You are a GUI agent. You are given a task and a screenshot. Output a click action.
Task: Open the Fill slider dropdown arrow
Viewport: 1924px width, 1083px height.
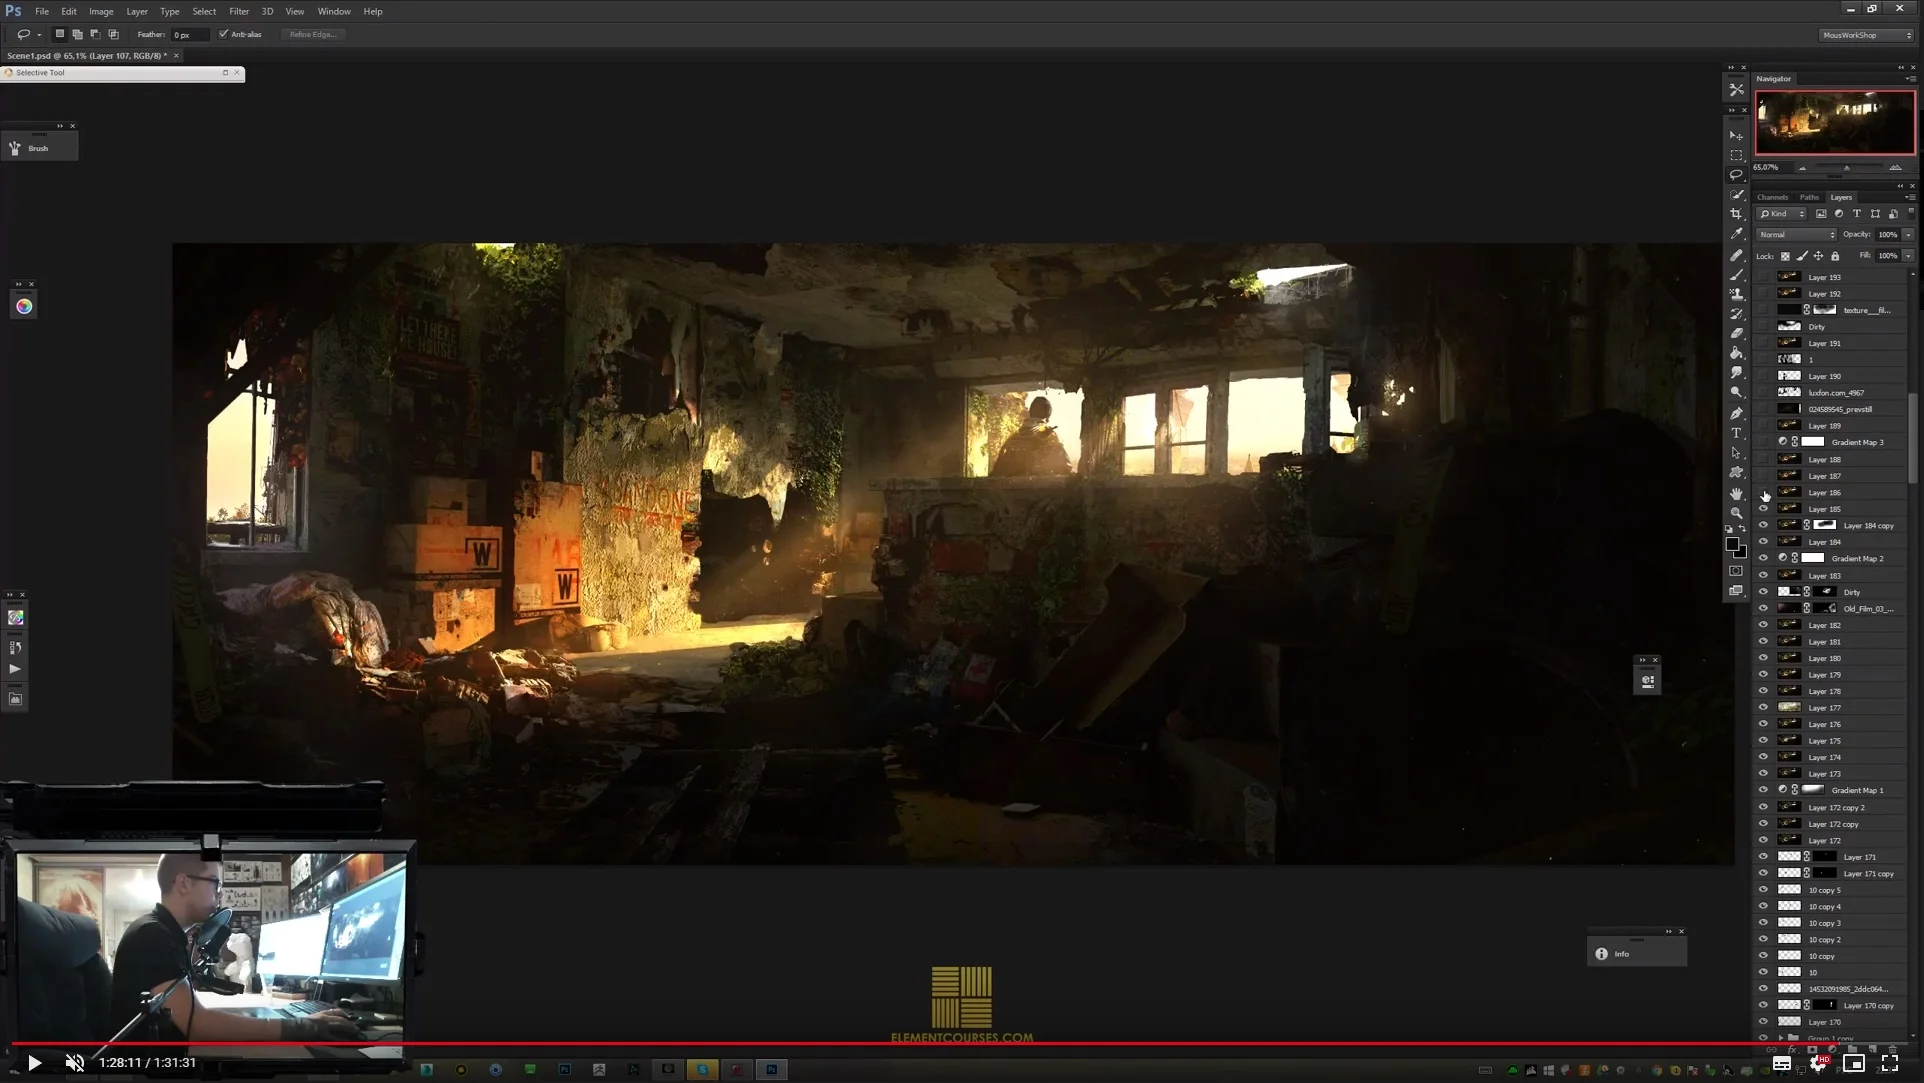point(1908,256)
